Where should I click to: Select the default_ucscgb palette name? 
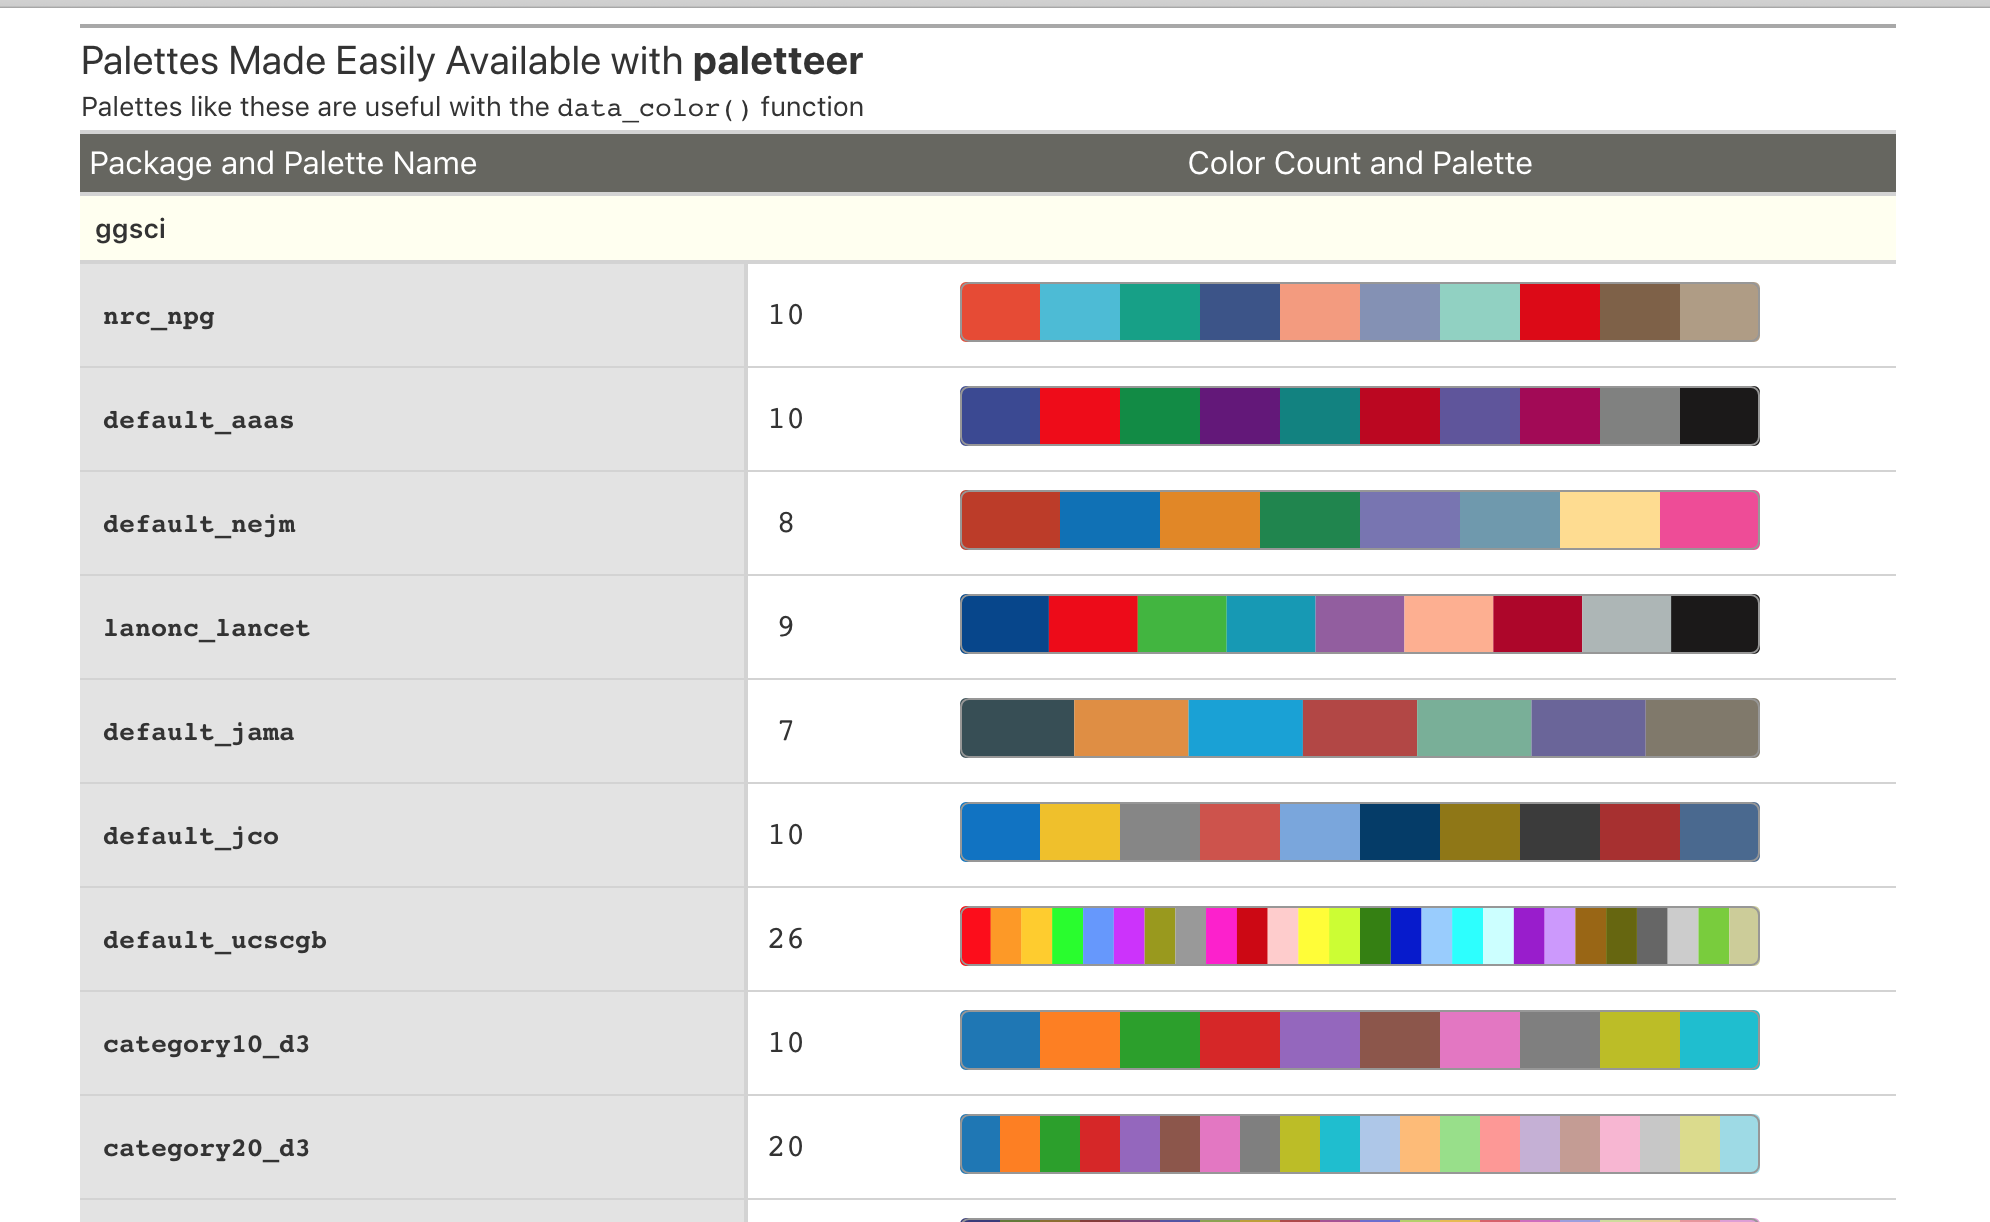point(214,940)
